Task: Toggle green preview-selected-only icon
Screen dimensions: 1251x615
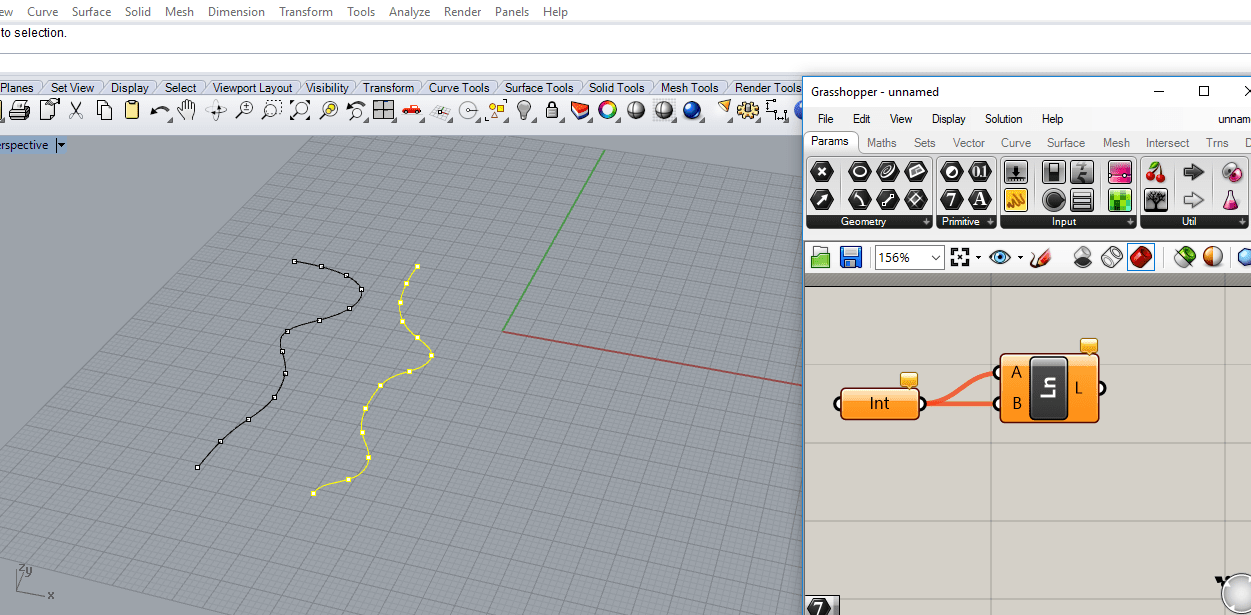Action: pos(1185,257)
